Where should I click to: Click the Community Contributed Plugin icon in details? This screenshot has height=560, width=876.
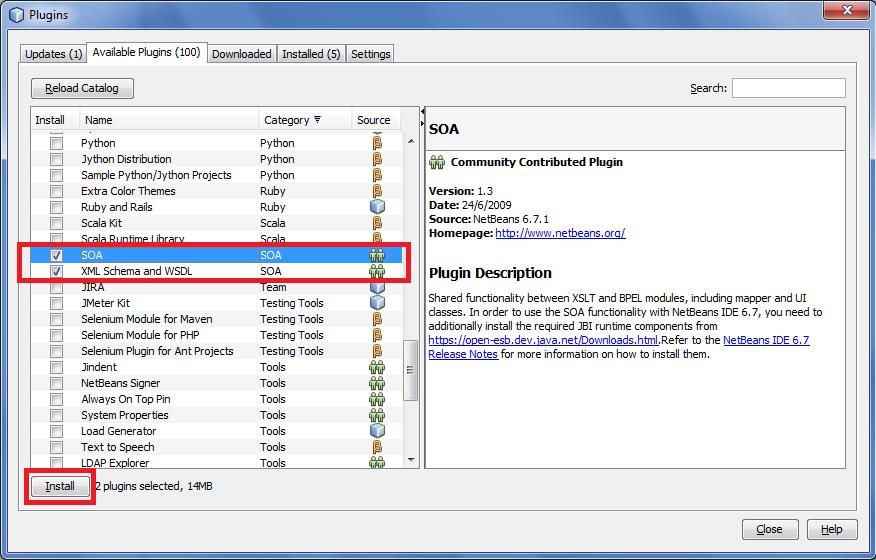click(x=437, y=162)
